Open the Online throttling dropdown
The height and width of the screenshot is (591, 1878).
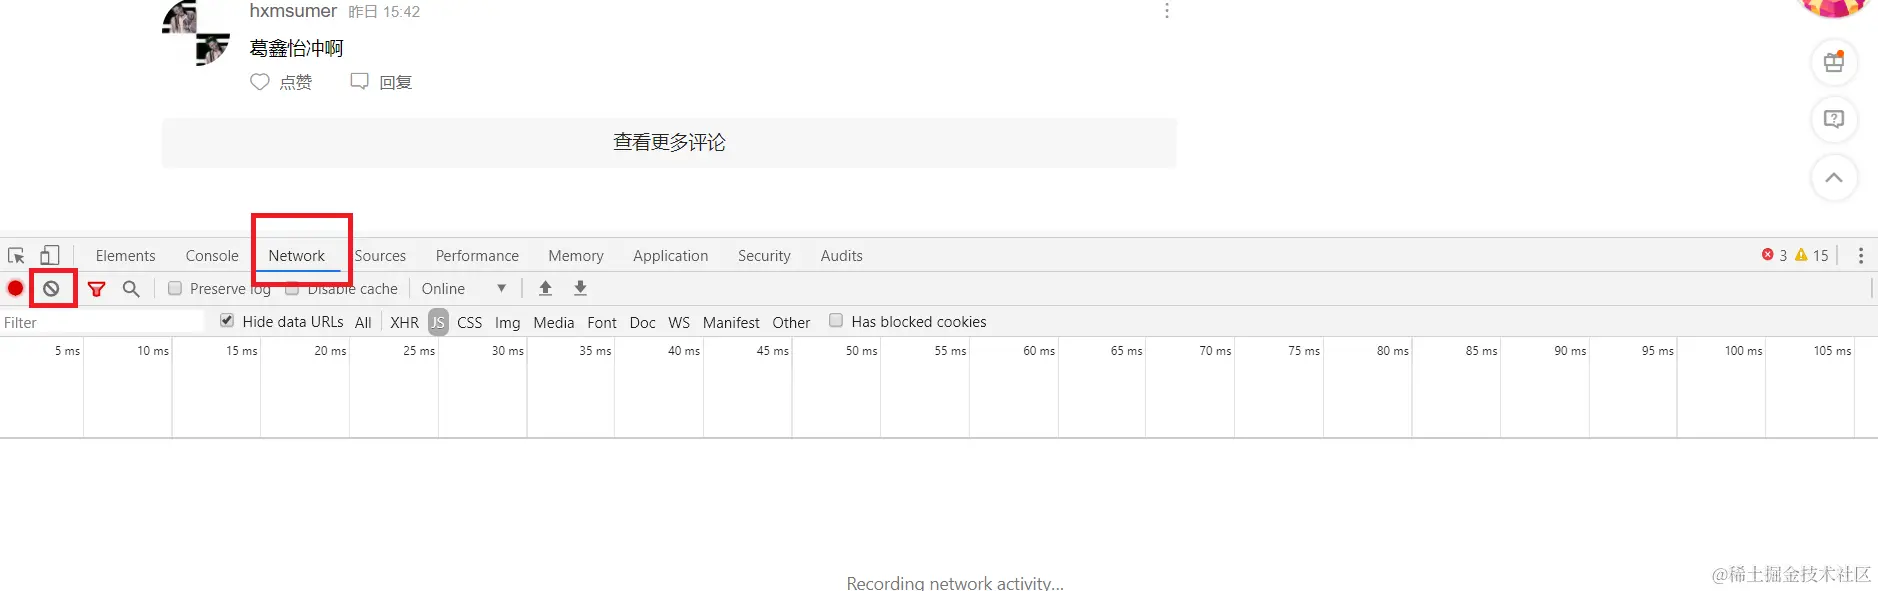[463, 288]
